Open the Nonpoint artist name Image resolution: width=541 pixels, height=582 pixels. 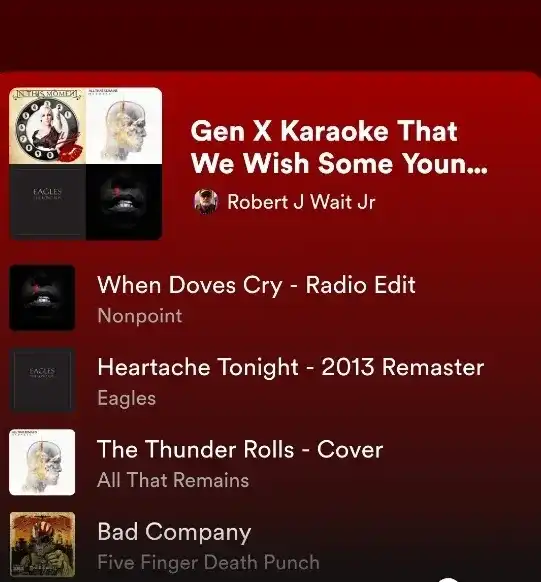click(140, 316)
